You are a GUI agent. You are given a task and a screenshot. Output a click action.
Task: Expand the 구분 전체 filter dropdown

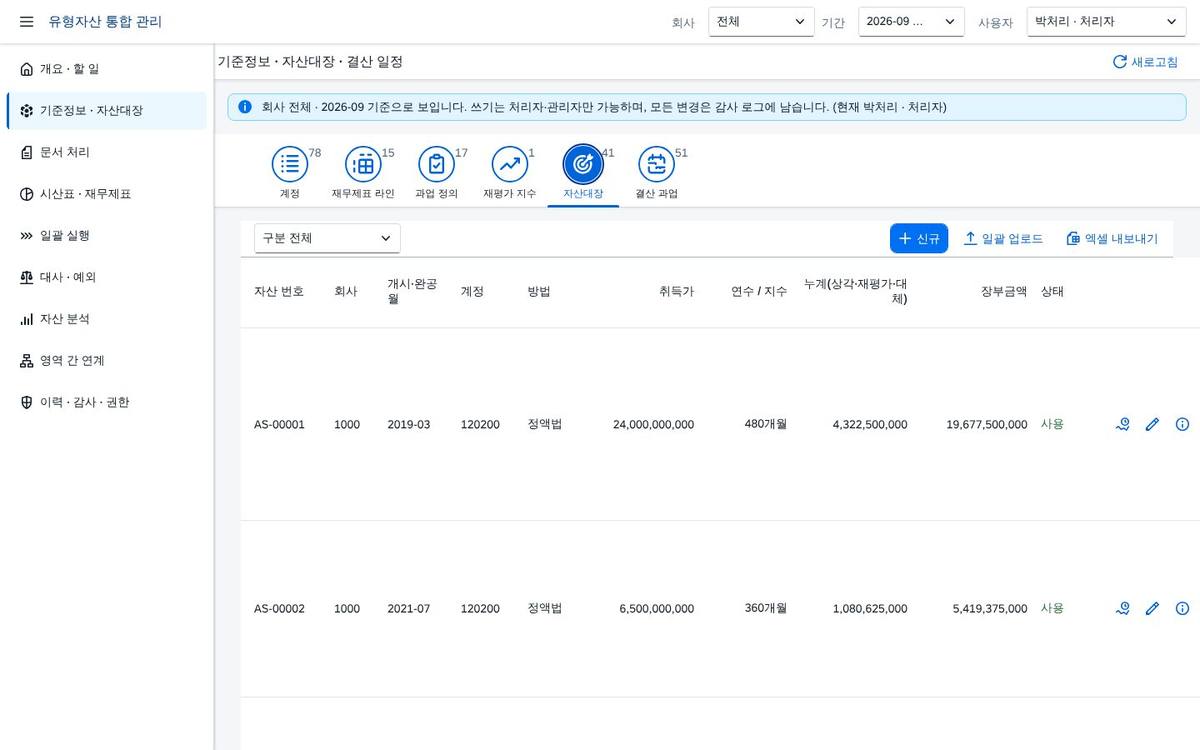(x=327, y=238)
